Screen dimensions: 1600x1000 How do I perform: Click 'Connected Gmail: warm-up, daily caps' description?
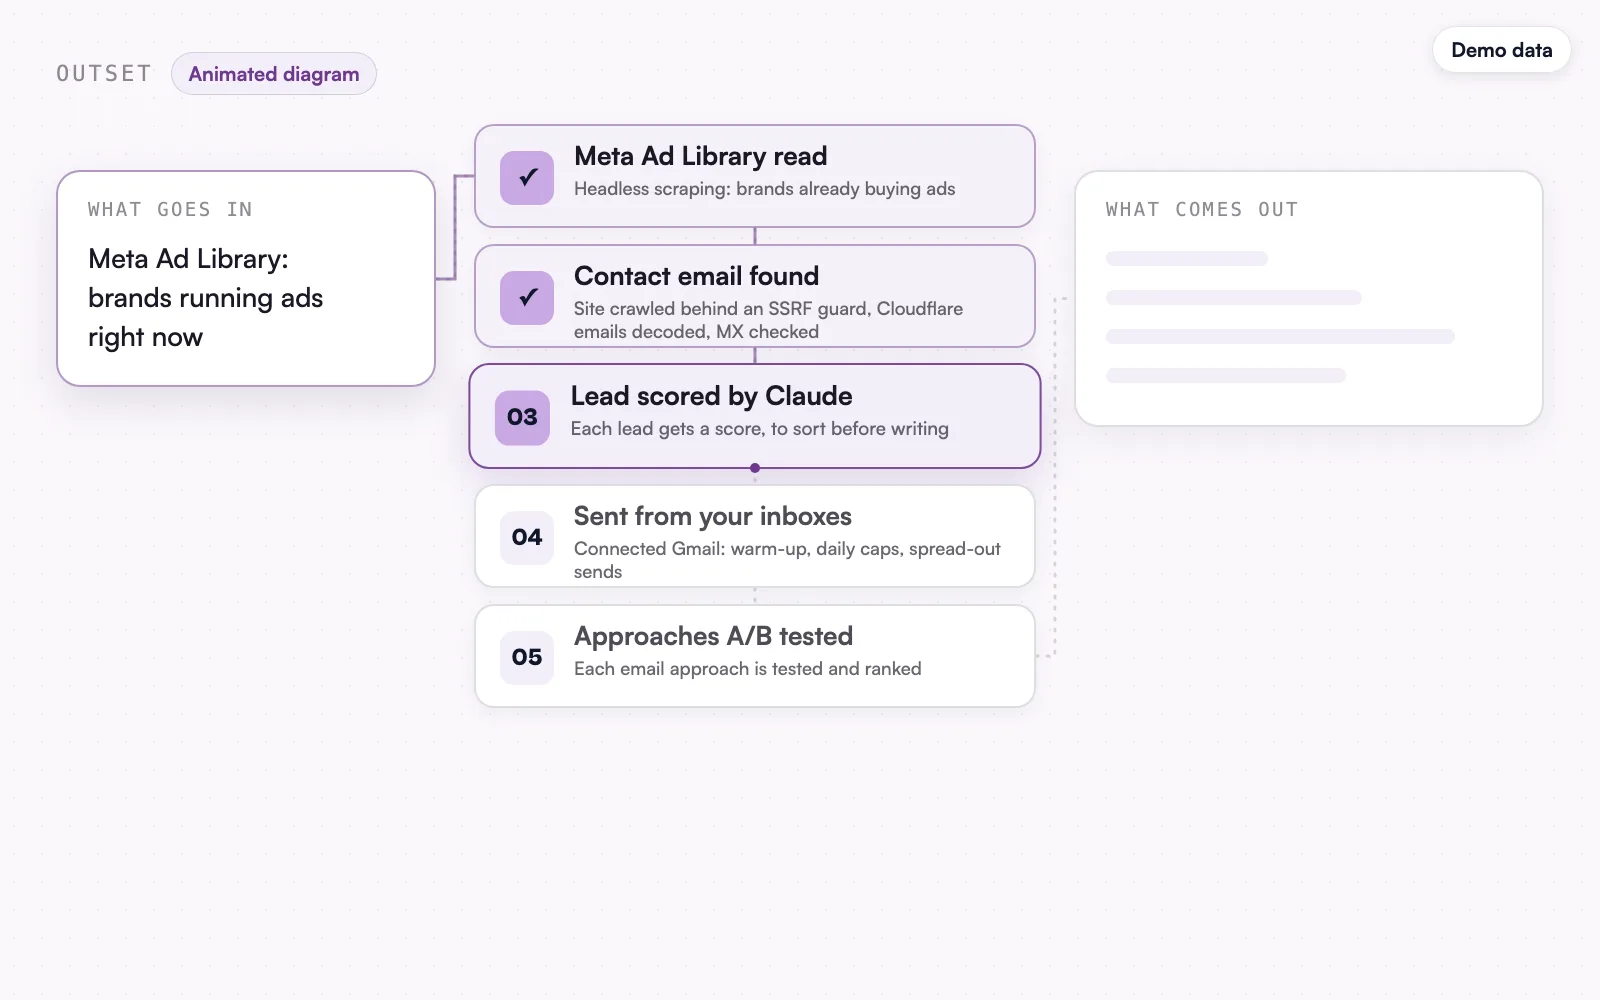[787, 560]
